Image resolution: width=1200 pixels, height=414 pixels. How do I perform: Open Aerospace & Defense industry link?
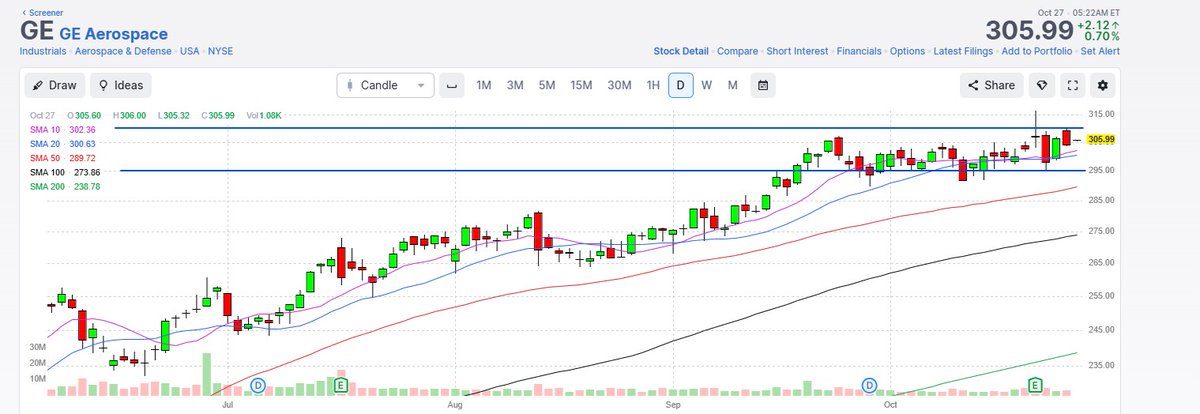tap(124, 50)
